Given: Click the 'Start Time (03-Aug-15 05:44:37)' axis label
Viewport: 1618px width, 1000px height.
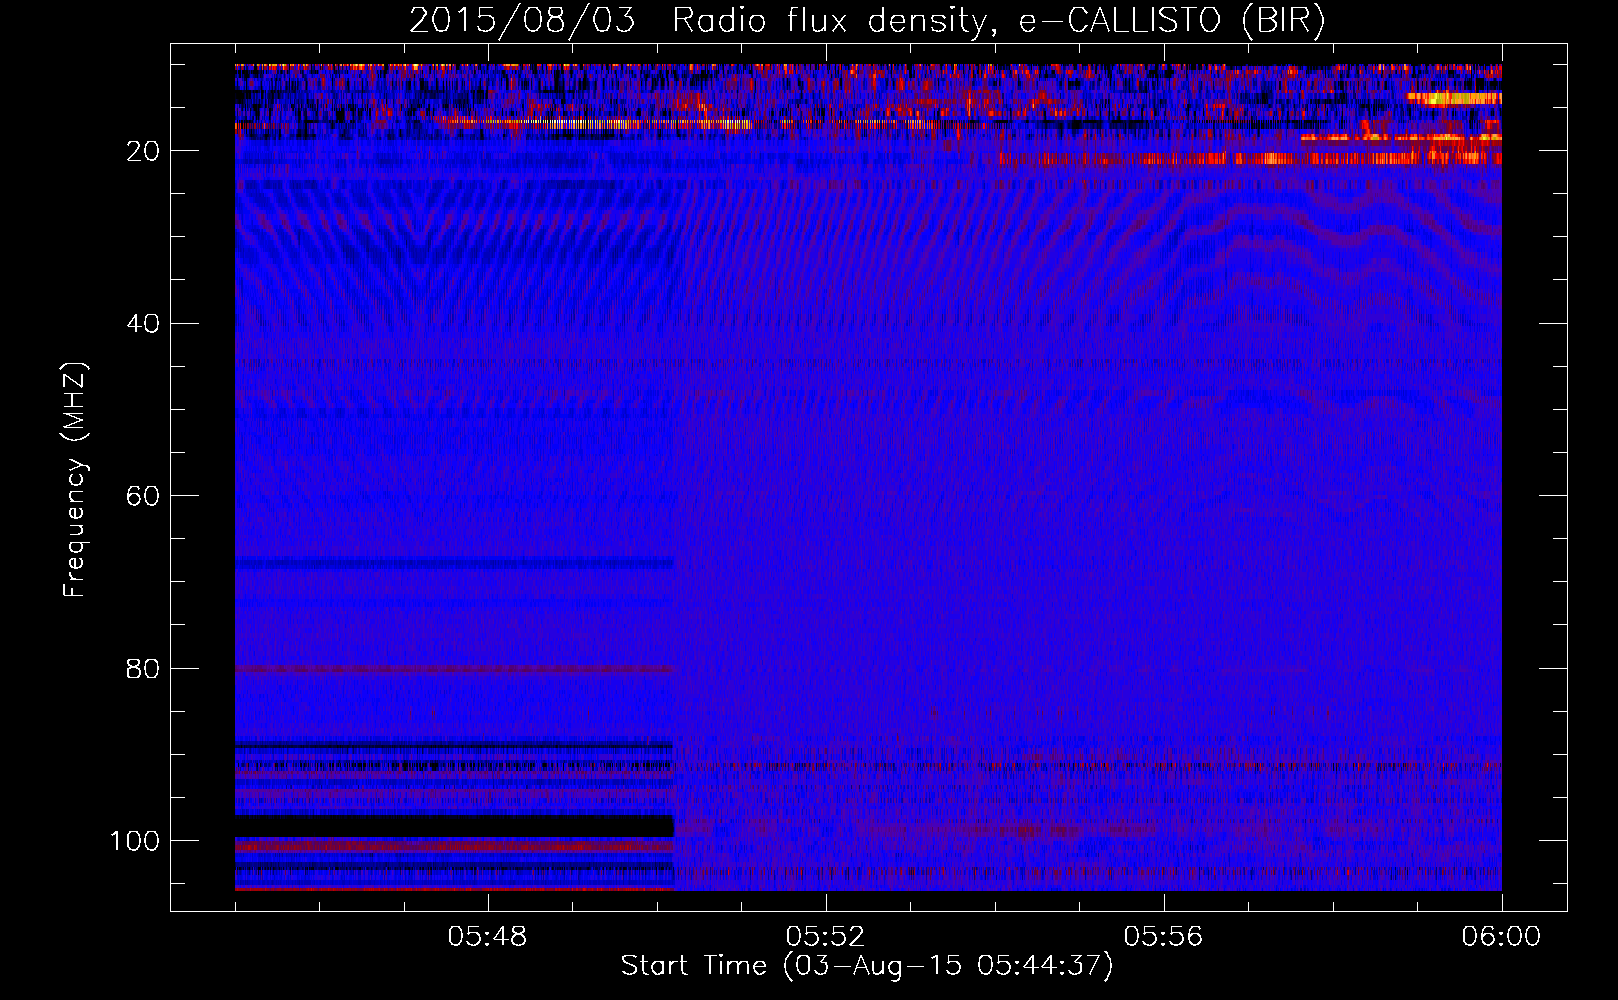Looking at the screenshot, I should (x=866, y=966).
